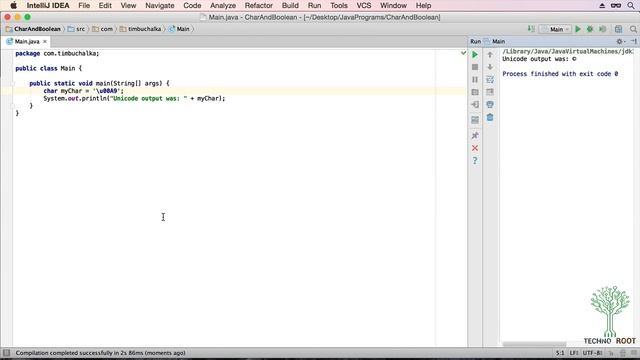
Task: Open Project Structure from the toolbar
Action: [619, 29]
